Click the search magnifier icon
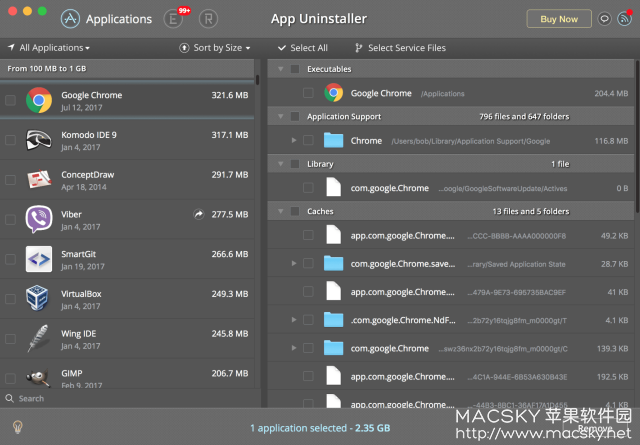 [x=9, y=398]
